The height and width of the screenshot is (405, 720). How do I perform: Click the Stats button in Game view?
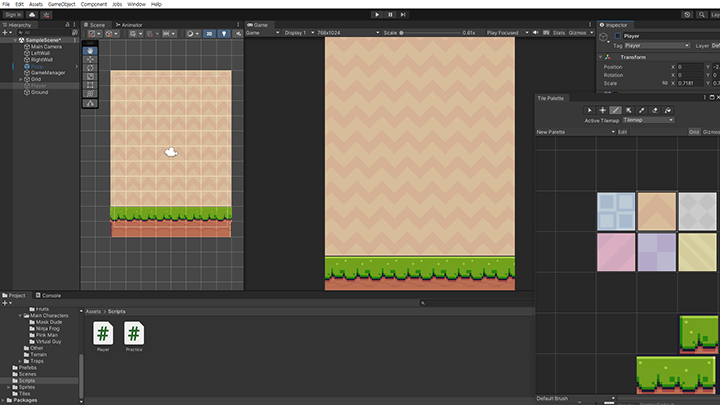559,33
